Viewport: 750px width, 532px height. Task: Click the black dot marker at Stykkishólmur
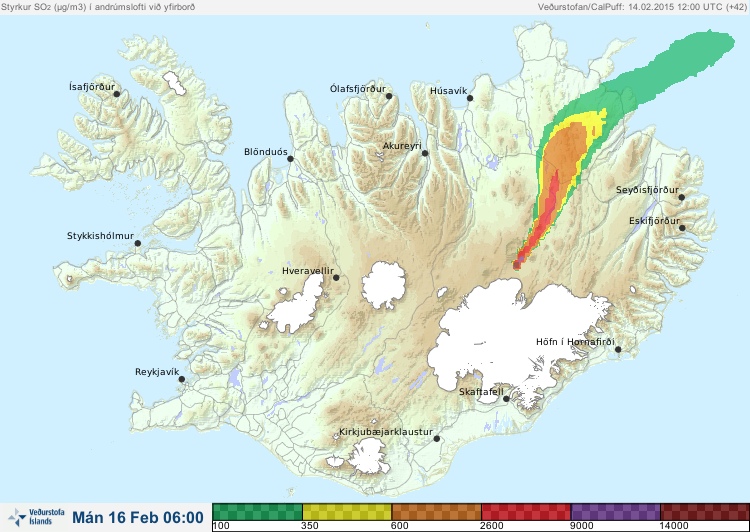tap(138, 244)
